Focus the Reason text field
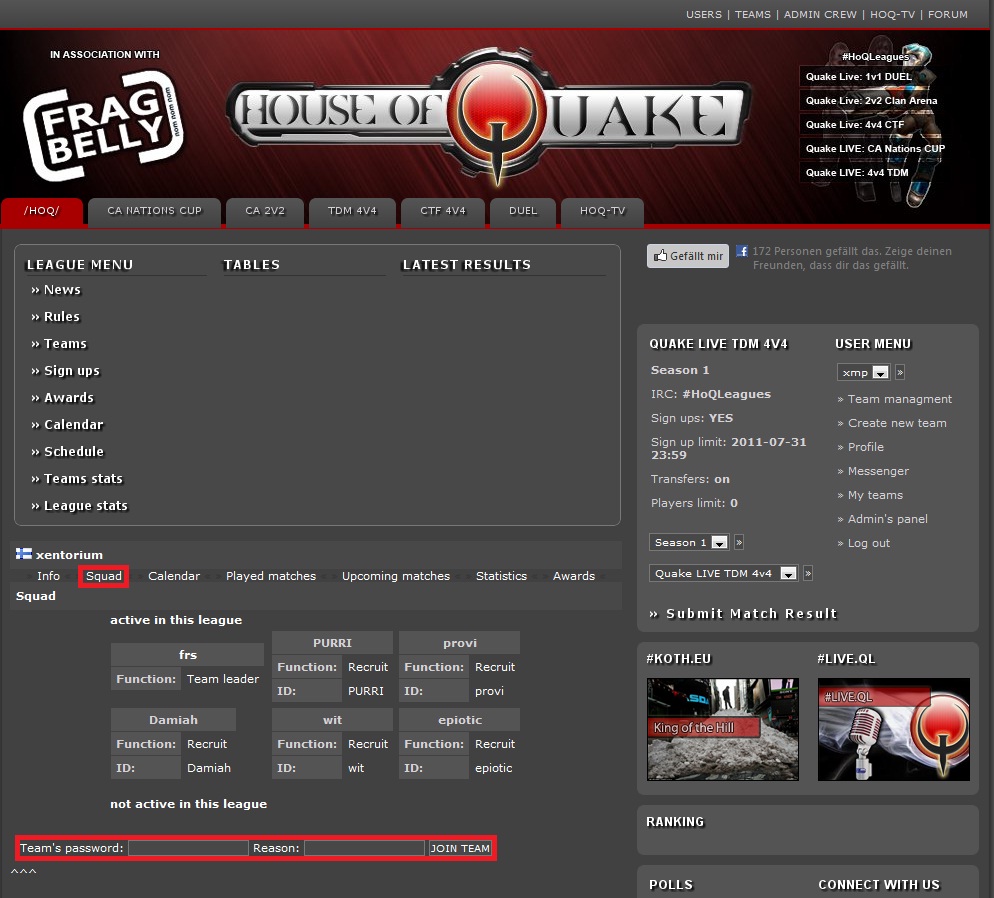 click(x=364, y=848)
